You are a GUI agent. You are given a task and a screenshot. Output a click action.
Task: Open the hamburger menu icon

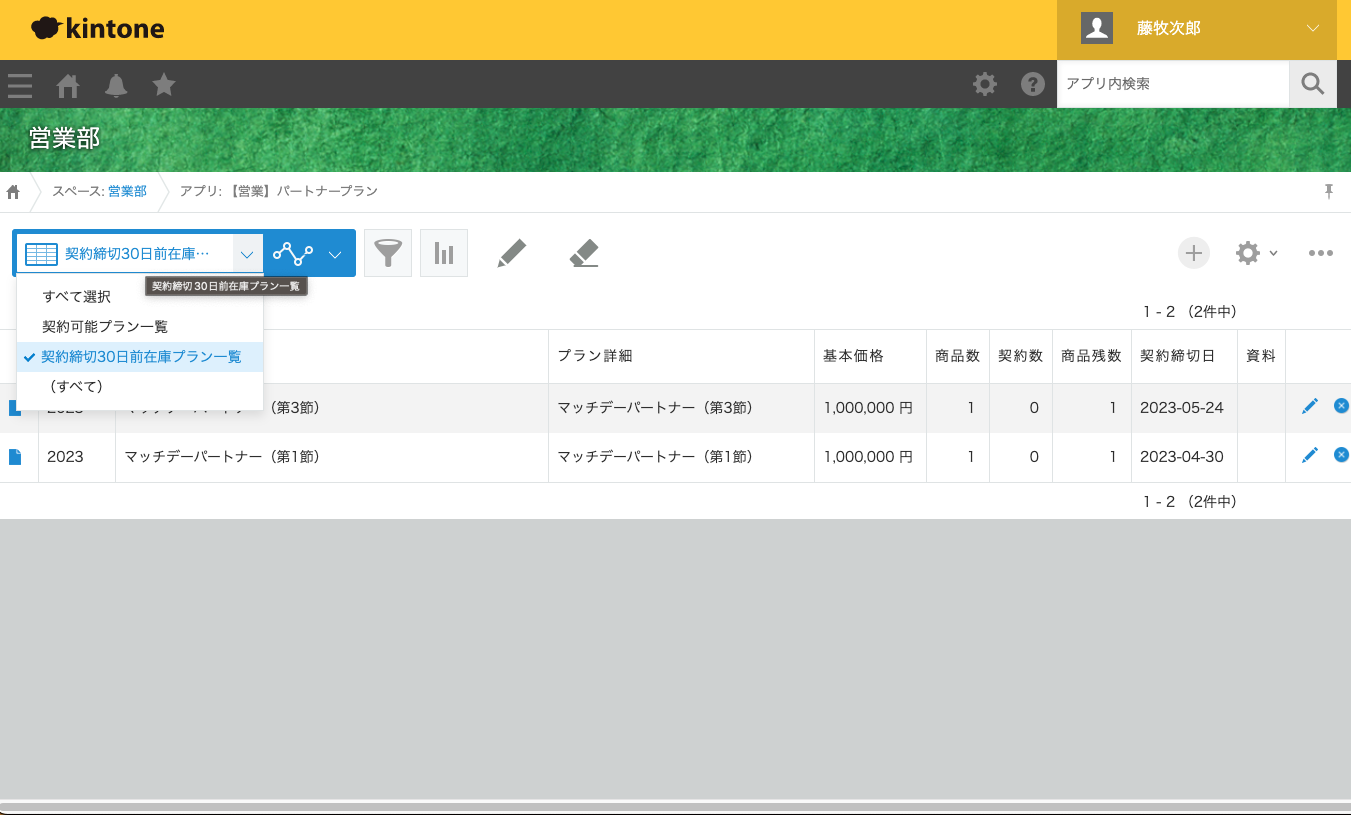click(20, 85)
